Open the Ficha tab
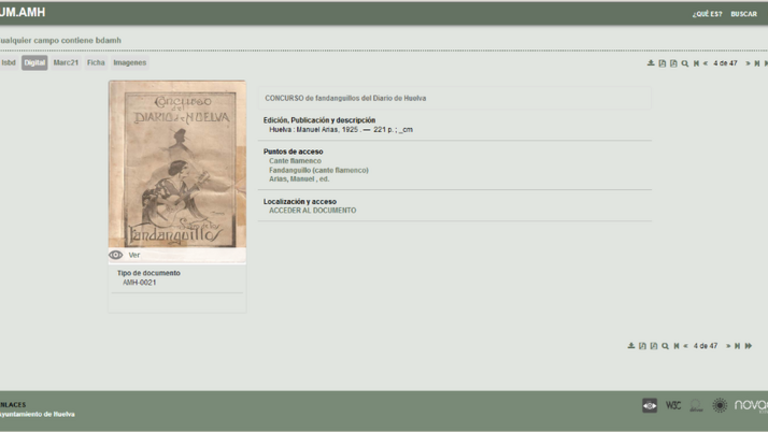The height and width of the screenshot is (432, 768). [95, 63]
